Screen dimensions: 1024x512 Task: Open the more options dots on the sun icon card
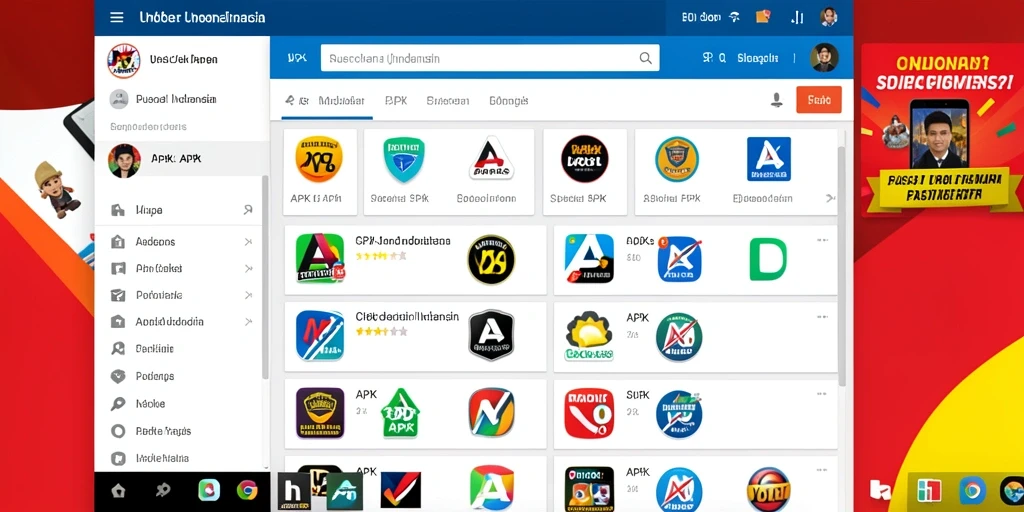[x=822, y=317]
